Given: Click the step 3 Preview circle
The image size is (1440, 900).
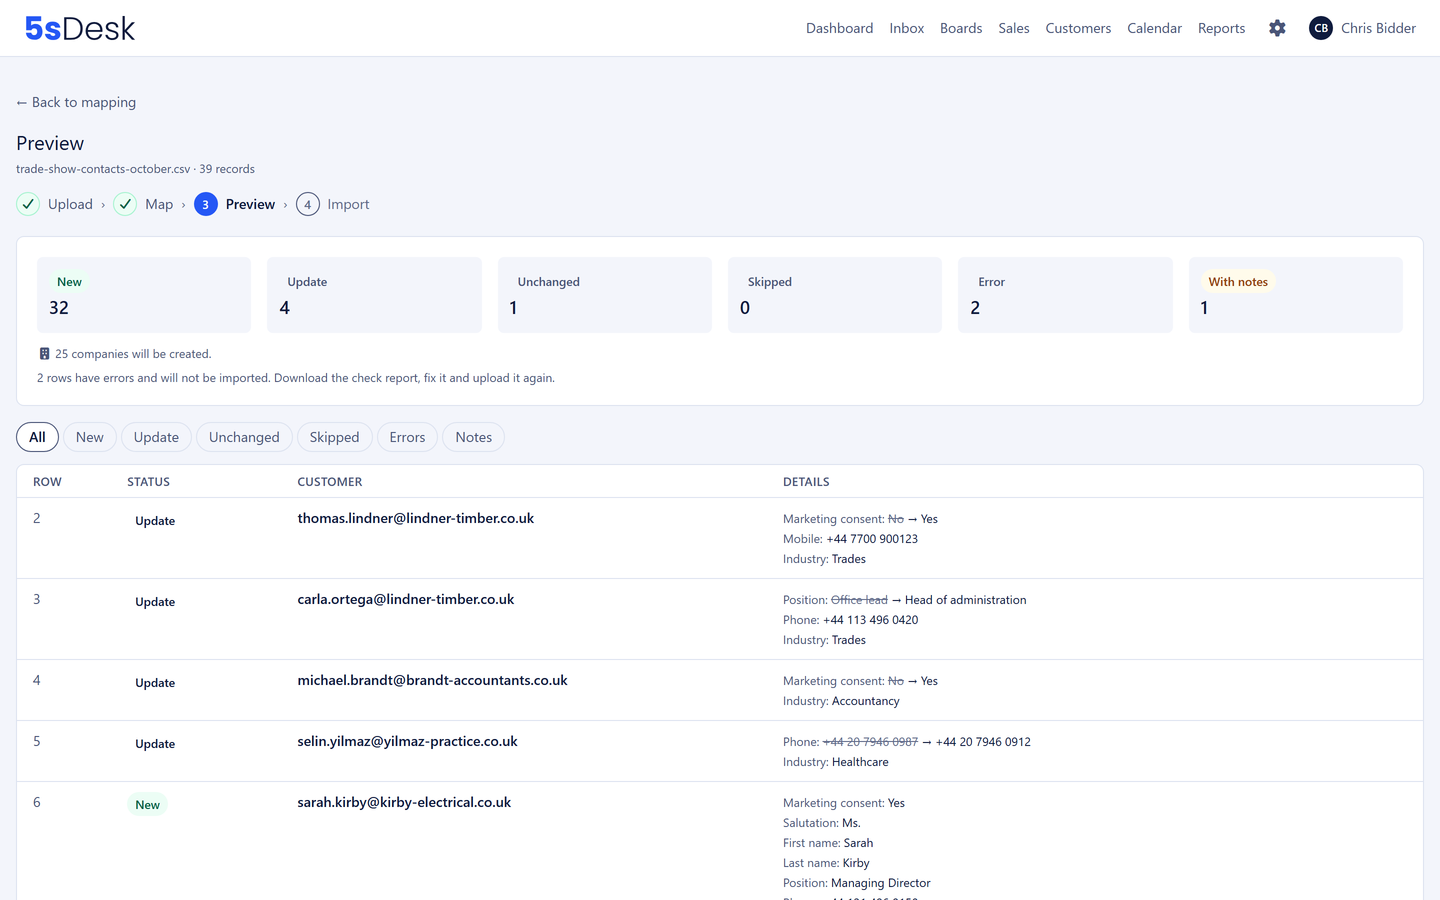Looking at the screenshot, I should tap(206, 204).
